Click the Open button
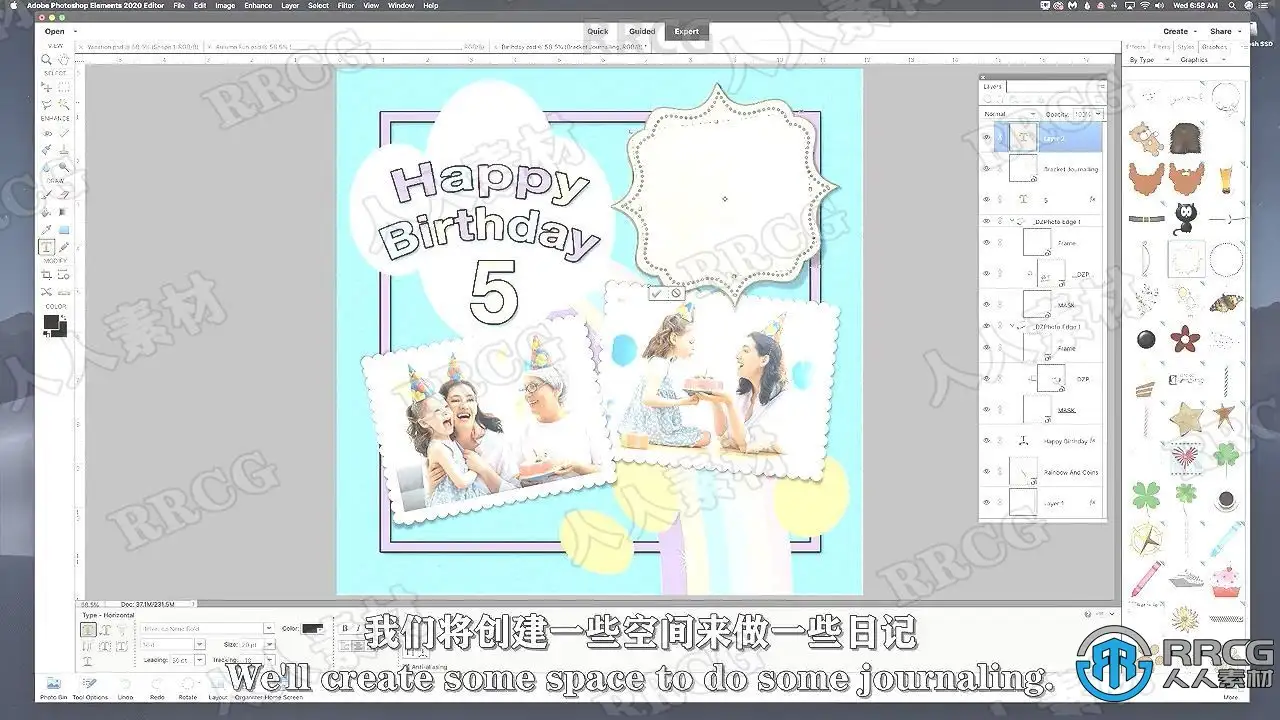 [x=54, y=31]
